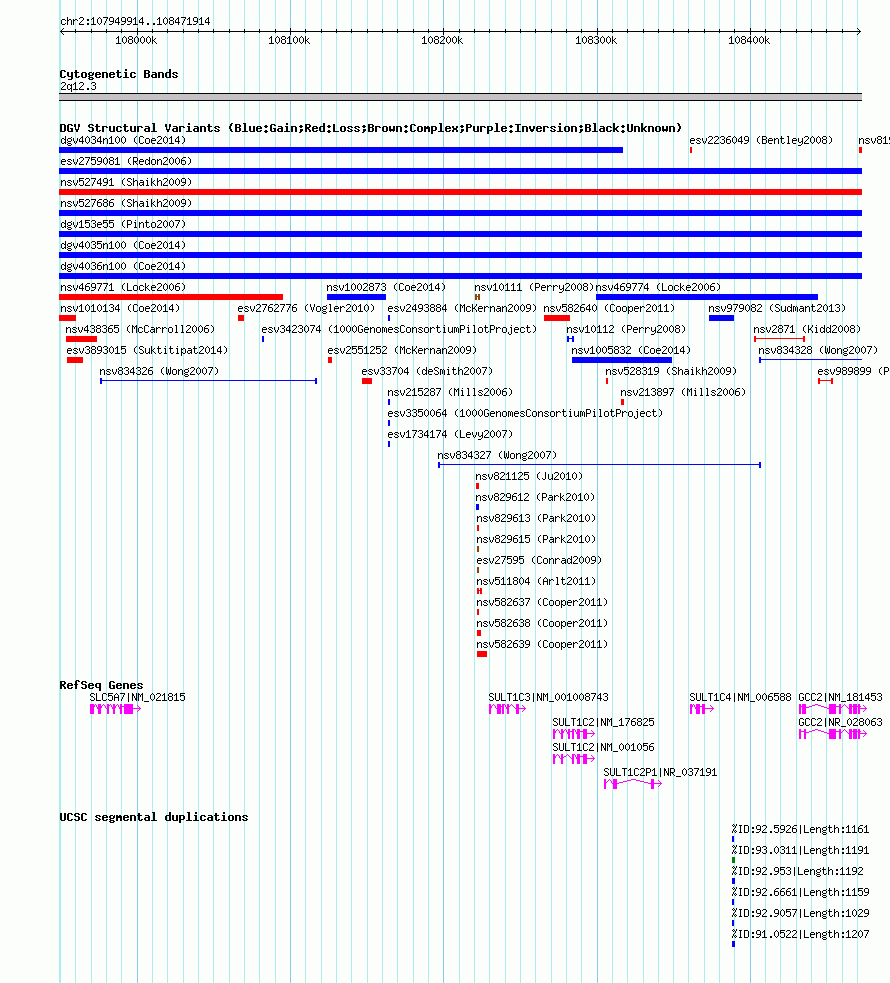
Task: Click the nsv834327 (Wong2007) interval line
Action: point(600,465)
